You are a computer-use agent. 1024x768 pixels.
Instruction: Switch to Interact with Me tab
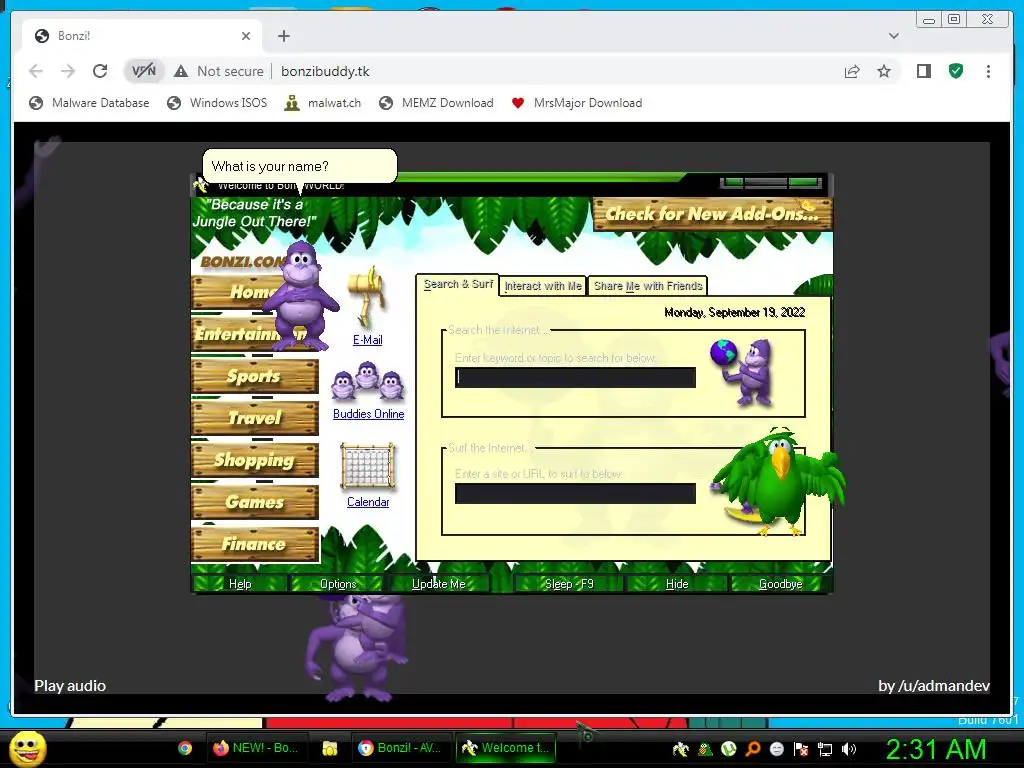click(x=543, y=286)
